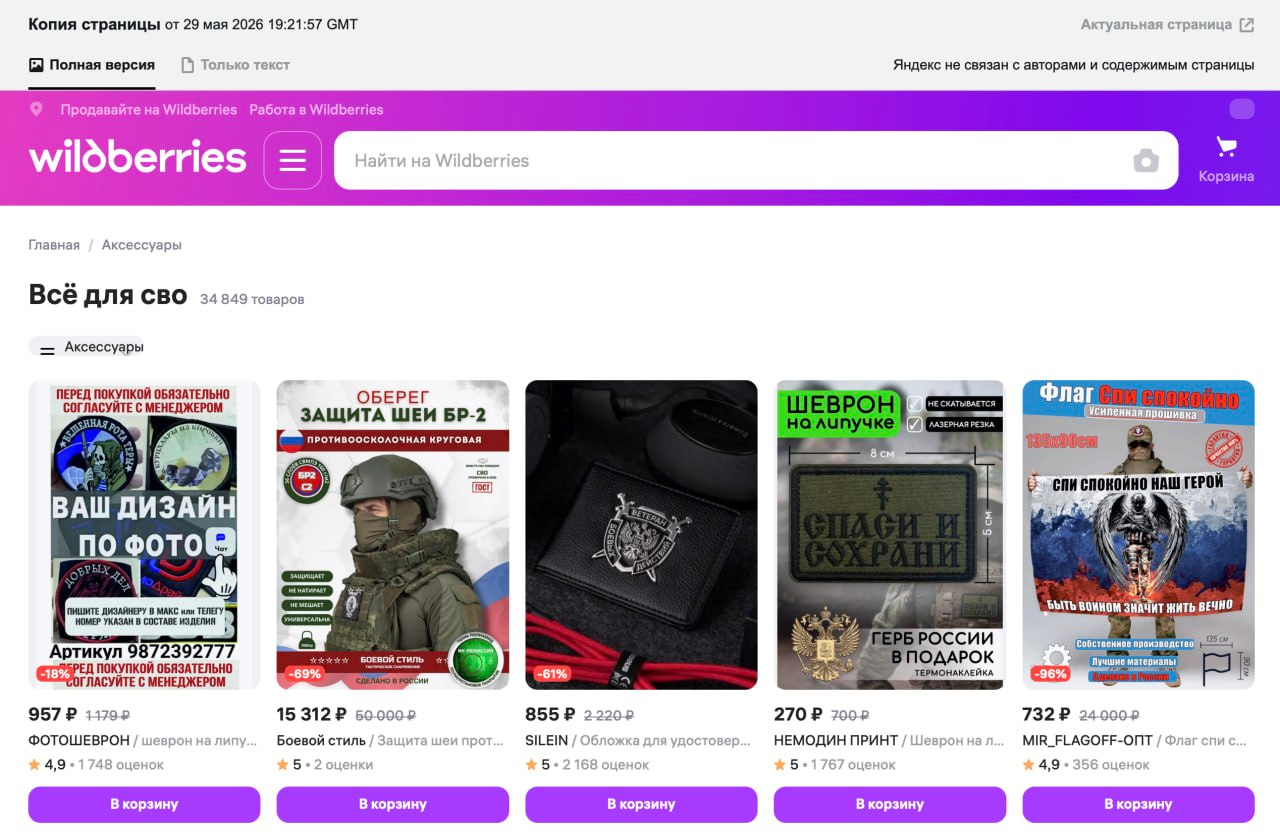The width and height of the screenshot is (1280, 836).
Task: Click the -96% discount badge
Action: (x=1050, y=674)
